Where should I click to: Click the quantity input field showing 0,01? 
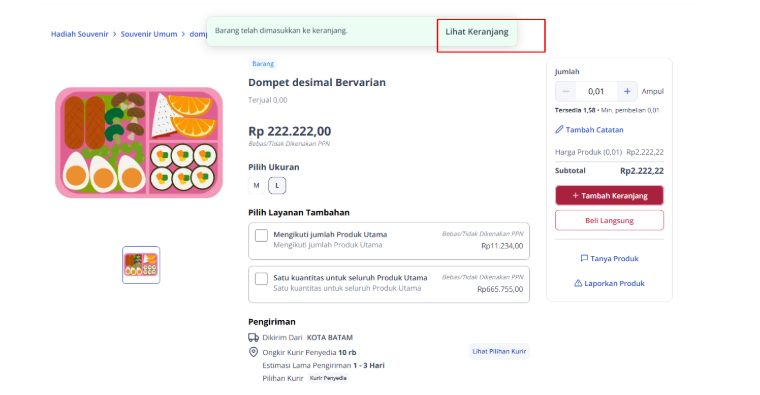pyautogui.click(x=596, y=91)
